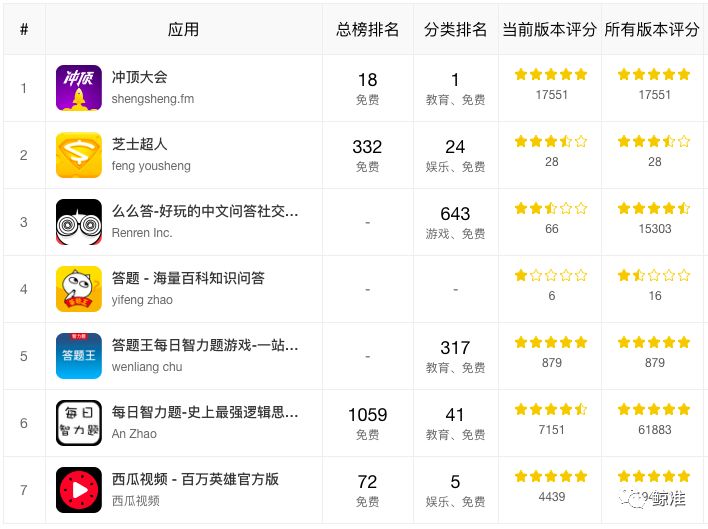
Task: Select the 1059 overall rank for 每日智力题
Action: click(368, 415)
